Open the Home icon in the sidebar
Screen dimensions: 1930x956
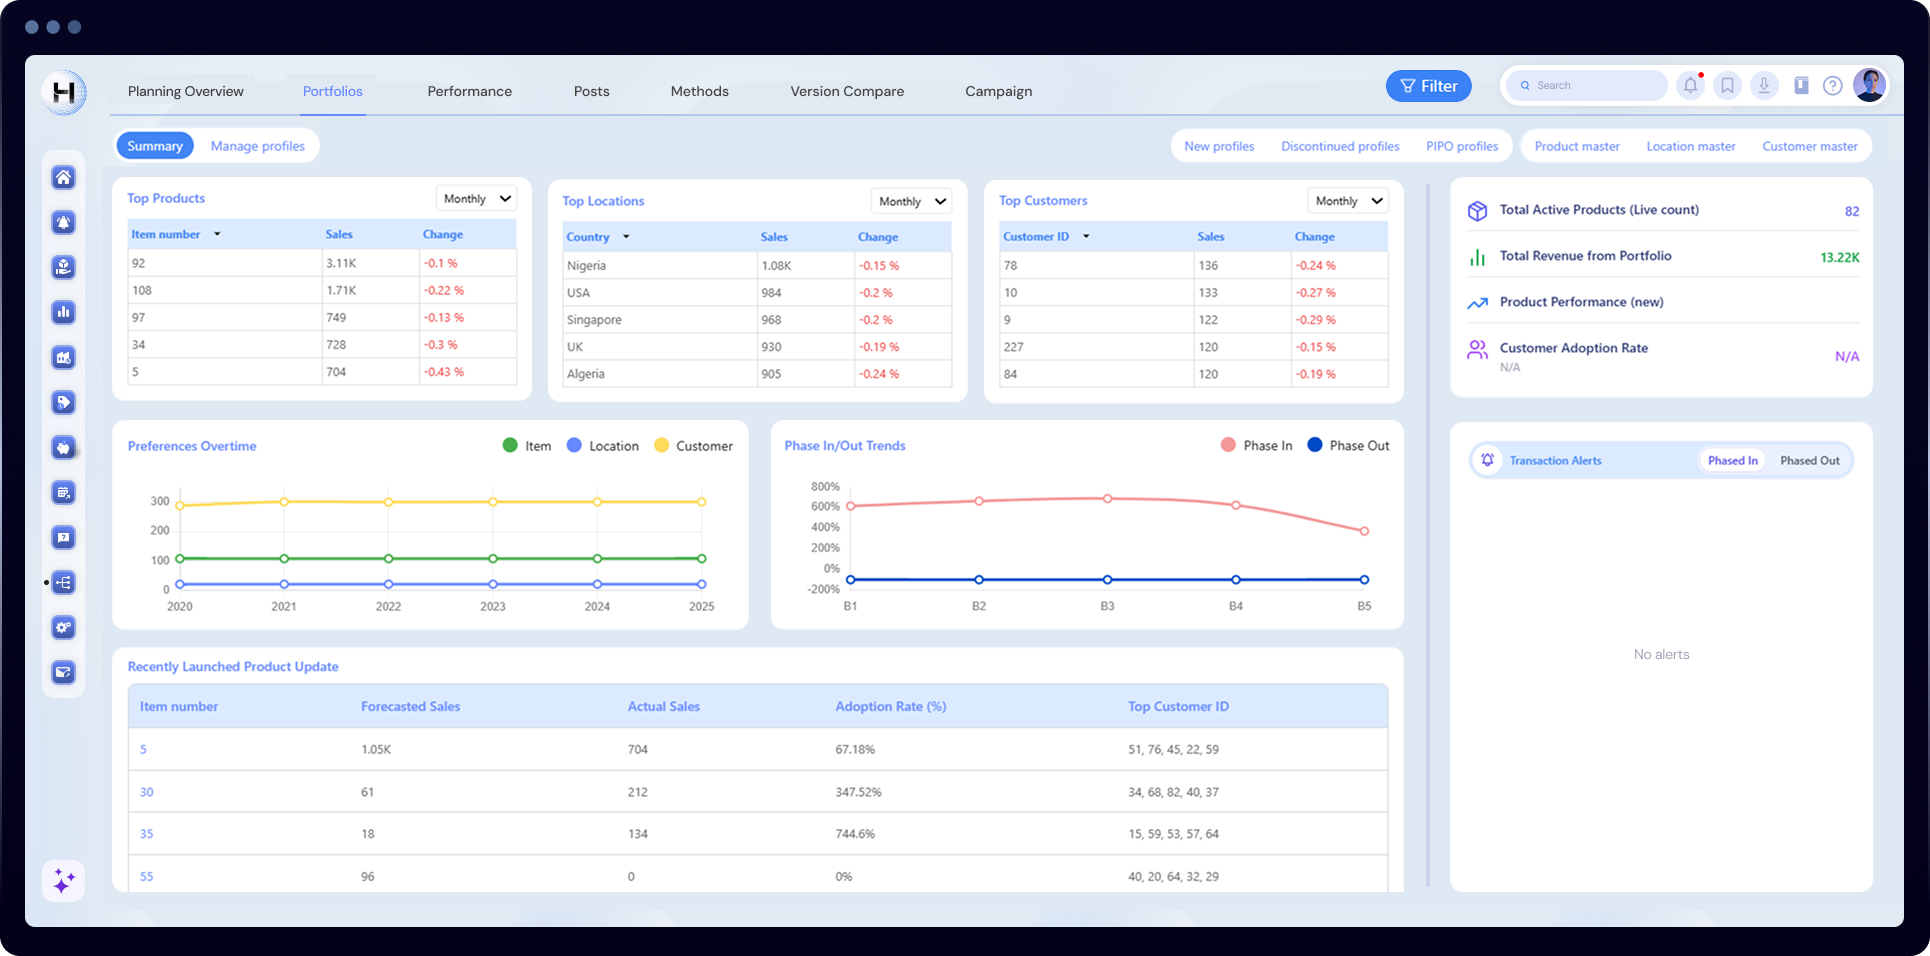click(x=63, y=177)
